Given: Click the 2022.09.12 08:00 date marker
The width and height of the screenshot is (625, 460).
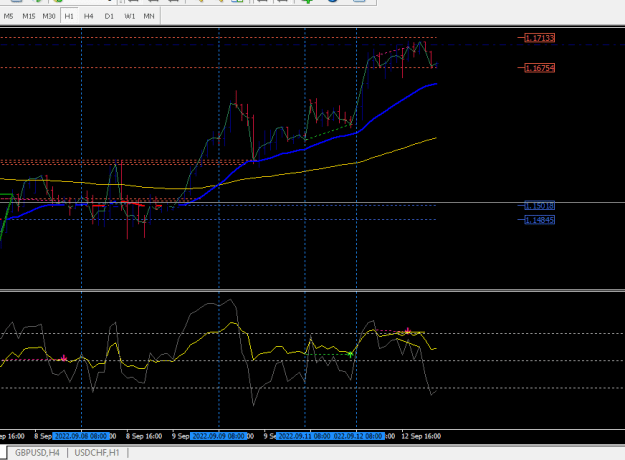Looking at the screenshot, I should click(x=359, y=436).
